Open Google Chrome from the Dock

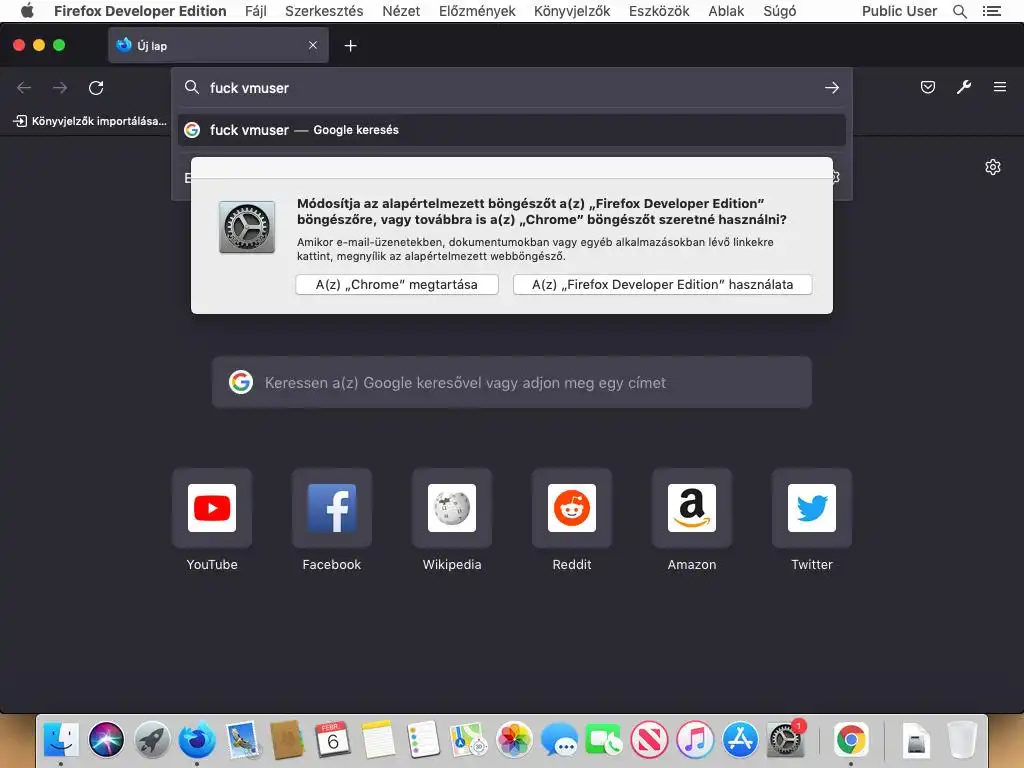(851, 740)
